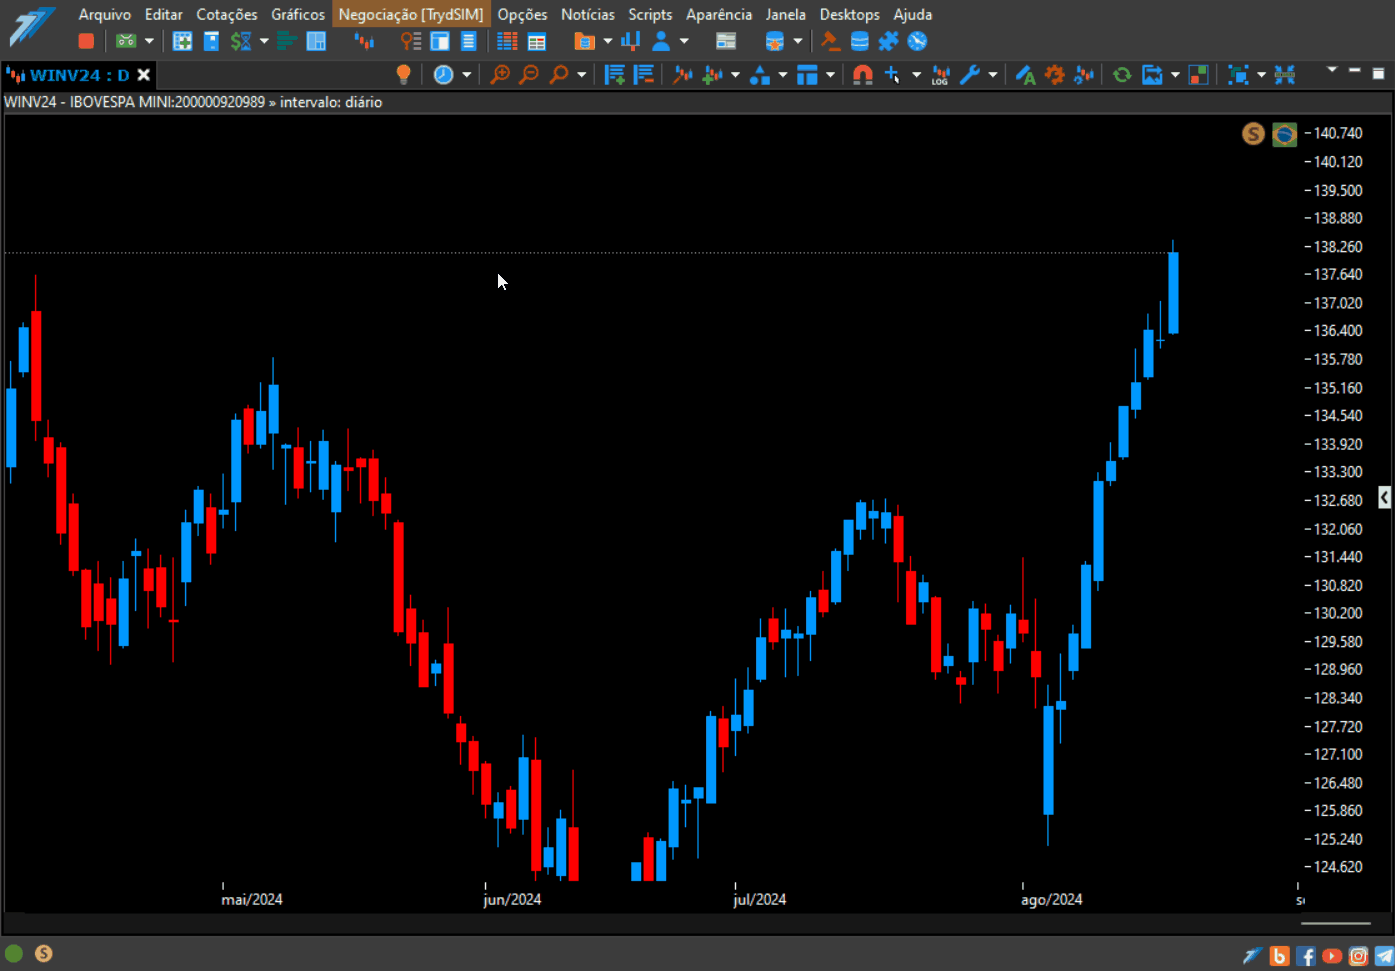This screenshot has height=971, width=1395.
Task: Open the Scripts menu
Action: [650, 14]
